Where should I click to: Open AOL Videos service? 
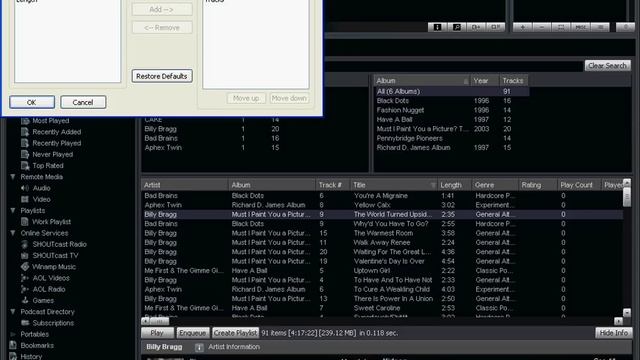click(51, 278)
